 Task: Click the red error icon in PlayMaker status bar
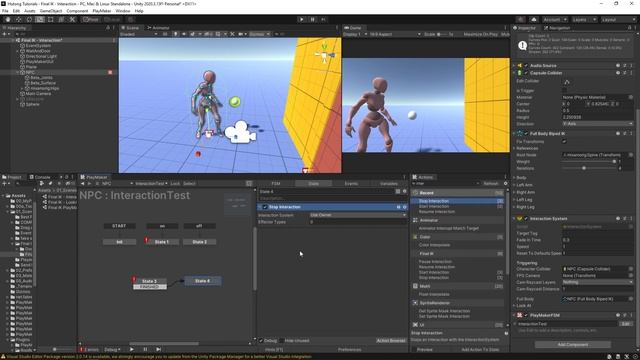[x=82, y=349]
